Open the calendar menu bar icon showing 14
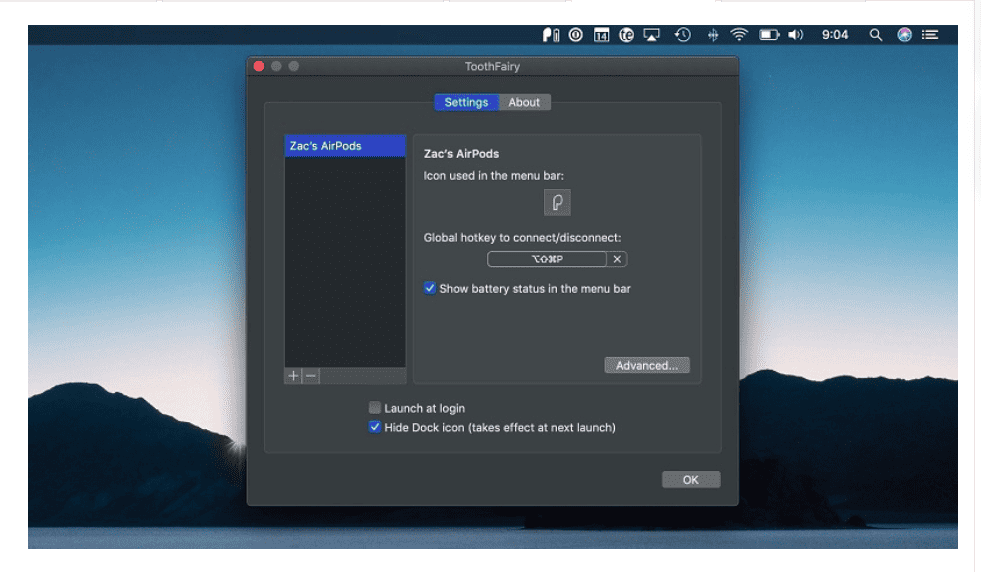This screenshot has height=572, width=981. pos(601,35)
